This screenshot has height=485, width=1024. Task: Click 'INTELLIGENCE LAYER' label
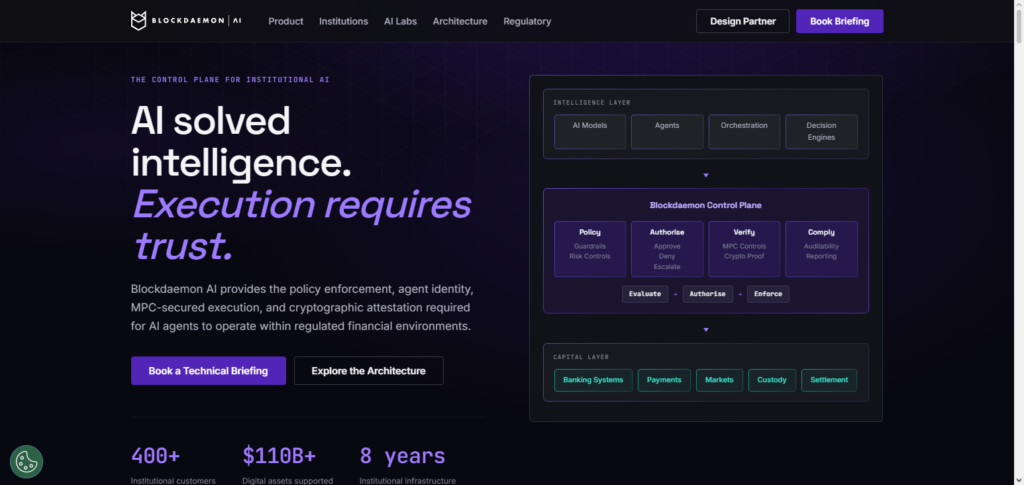[592, 102]
